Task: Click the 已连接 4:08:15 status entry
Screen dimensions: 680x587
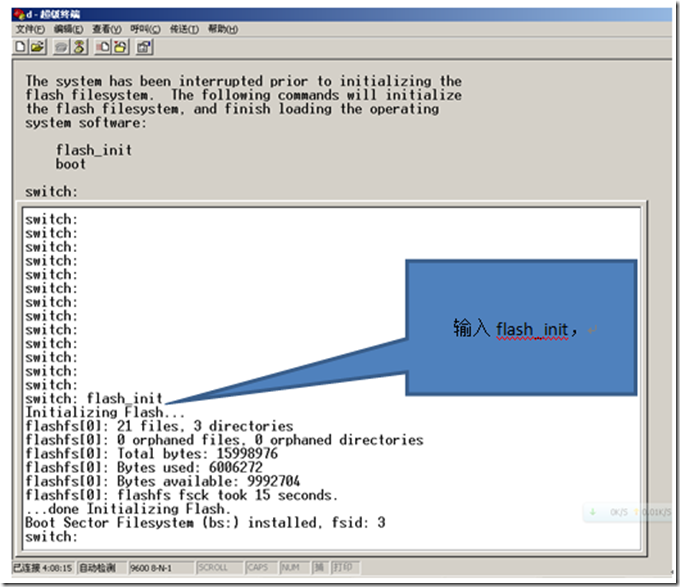Action: pos(42,567)
